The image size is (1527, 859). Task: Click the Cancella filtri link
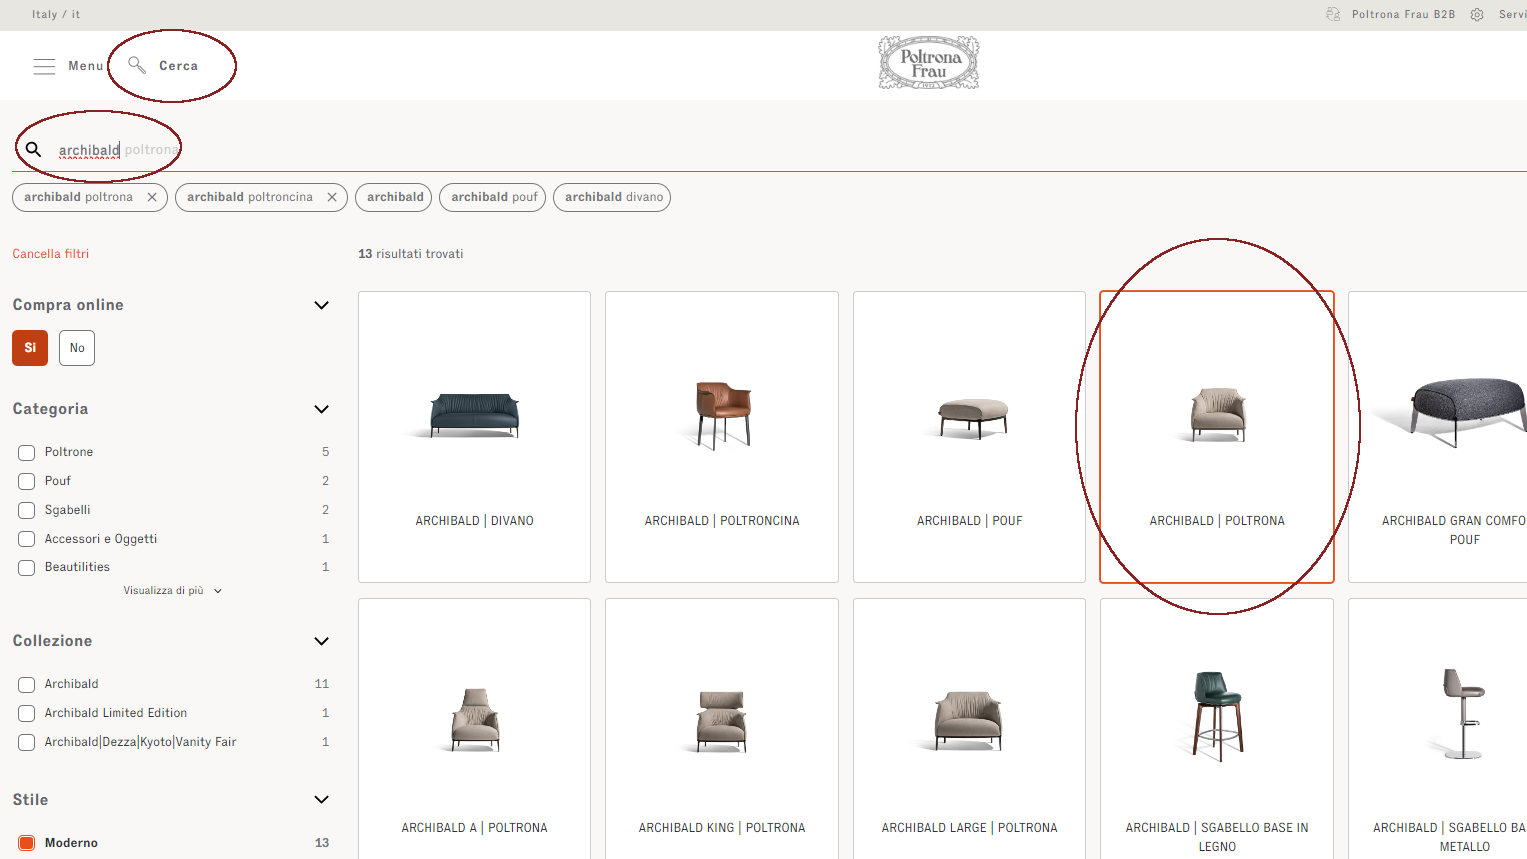coord(51,254)
